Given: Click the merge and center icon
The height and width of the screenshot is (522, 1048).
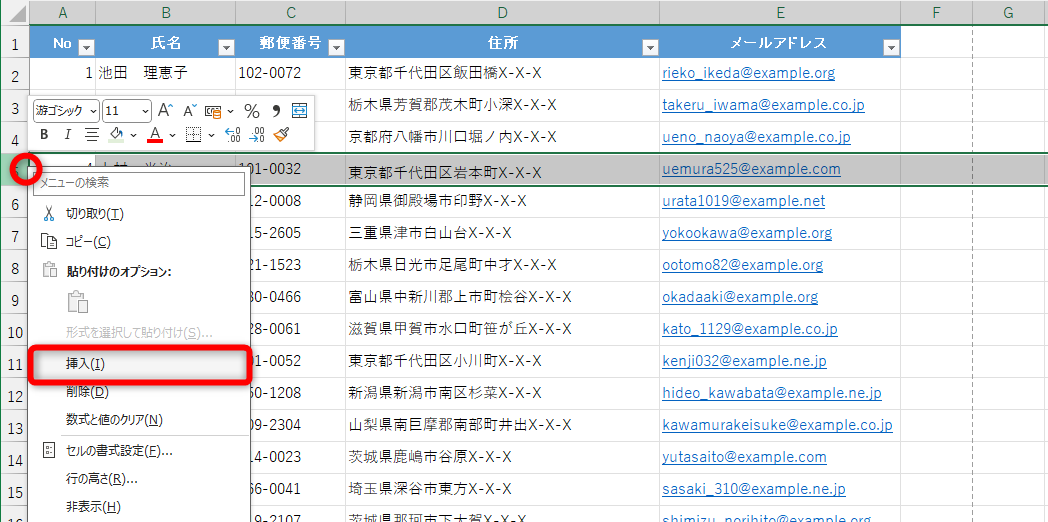Looking at the screenshot, I should 299,110.
